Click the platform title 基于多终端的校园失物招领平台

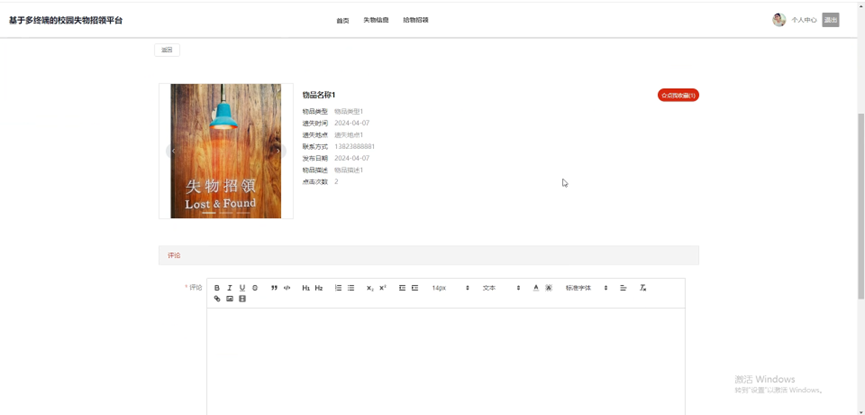tap(66, 20)
